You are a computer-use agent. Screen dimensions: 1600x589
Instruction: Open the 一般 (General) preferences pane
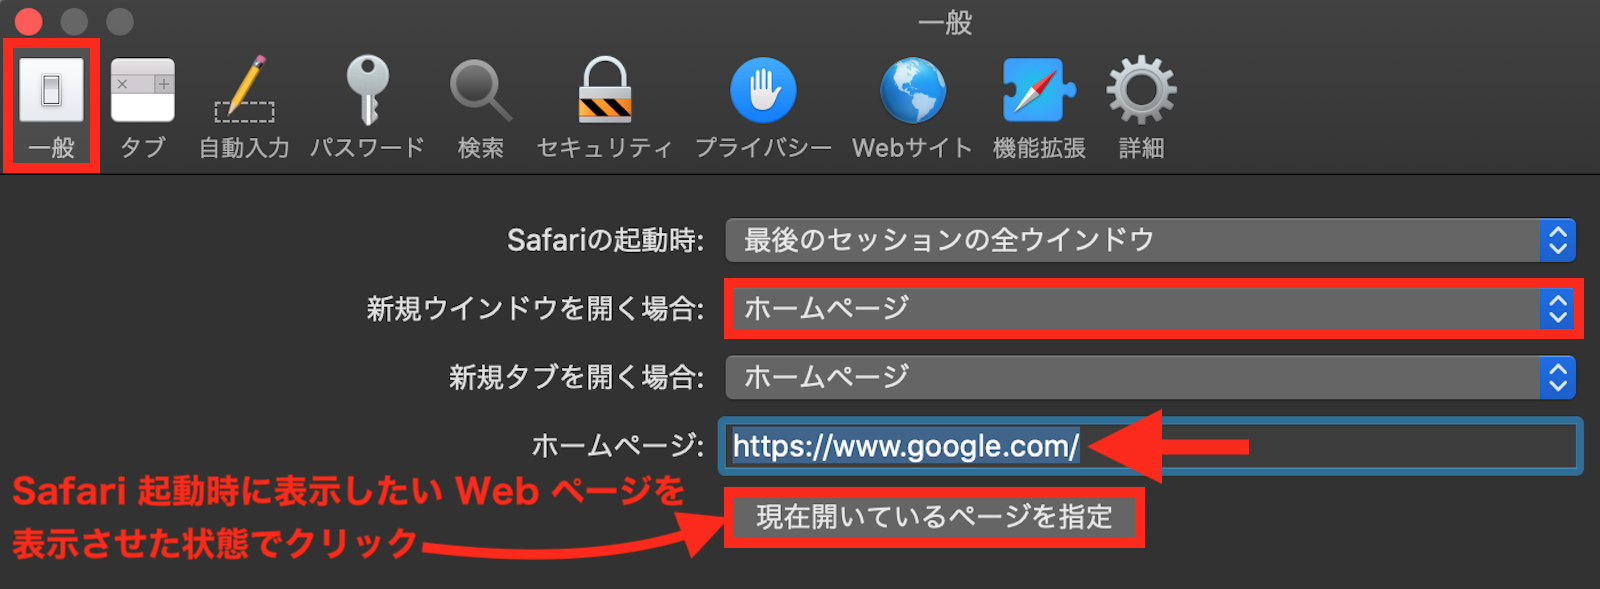point(51,106)
